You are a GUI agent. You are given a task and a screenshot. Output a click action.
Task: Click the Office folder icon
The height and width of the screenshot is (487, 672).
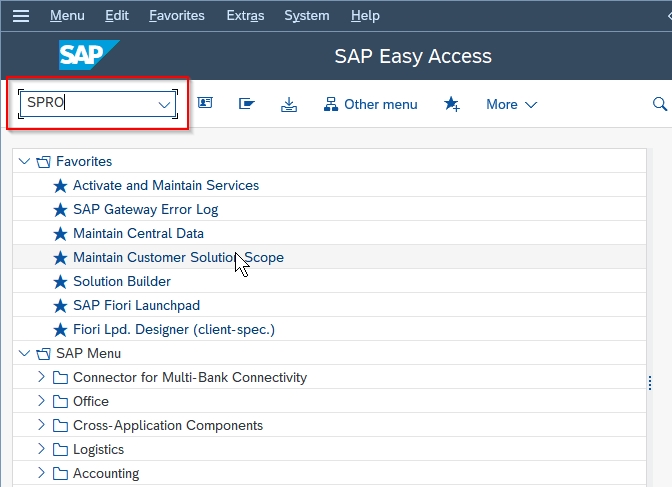[60, 402]
